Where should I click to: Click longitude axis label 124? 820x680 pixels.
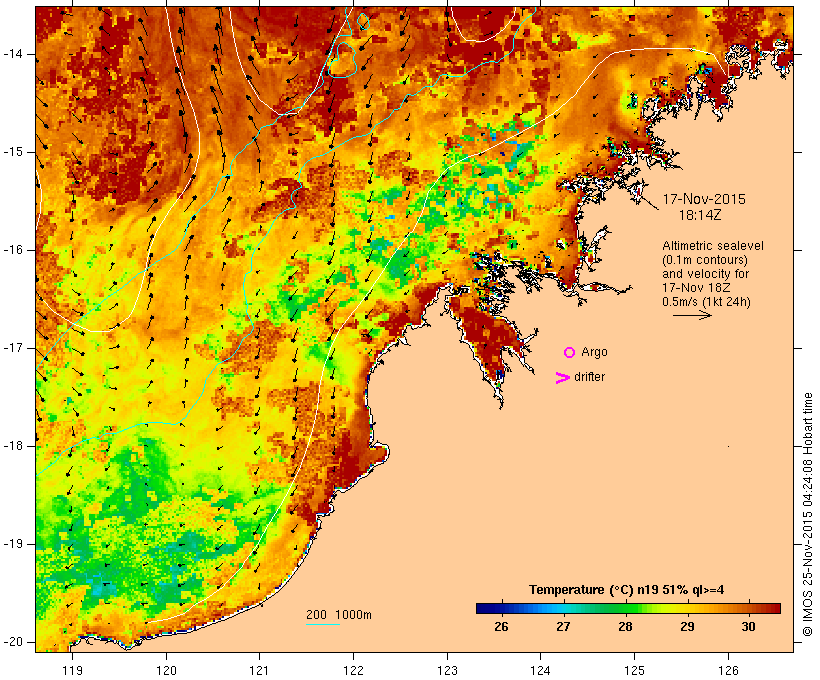tap(541, 670)
